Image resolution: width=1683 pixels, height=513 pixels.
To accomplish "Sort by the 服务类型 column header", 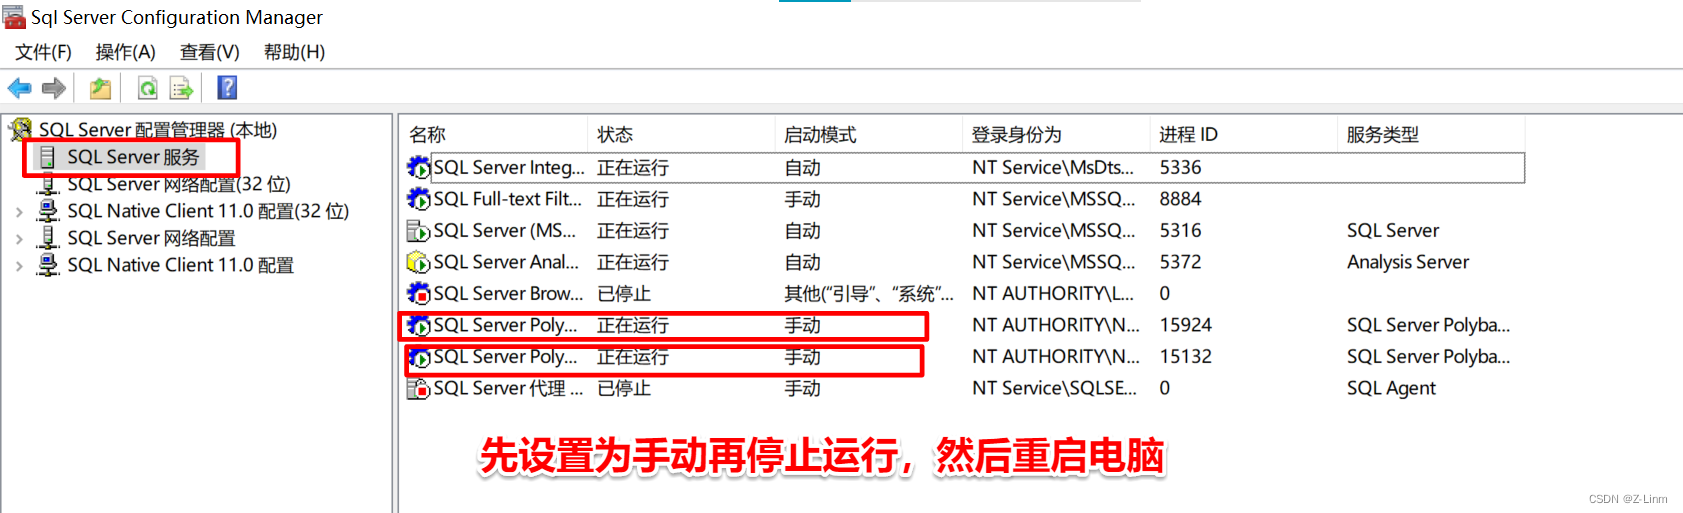I will [x=1431, y=135].
